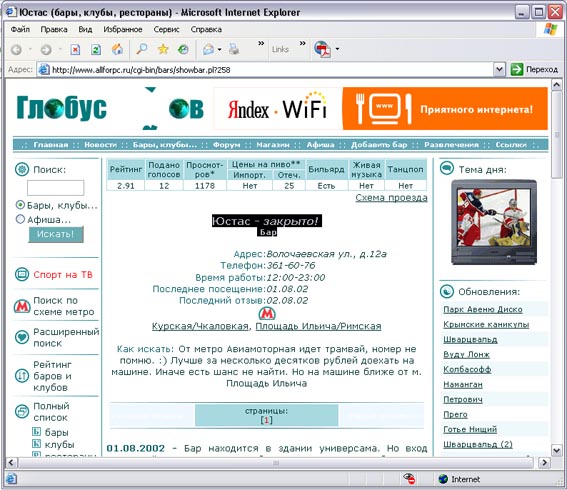This screenshot has height=490, width=567.
Task: Click the Stop toolbar icon
Action: [75, 49]
